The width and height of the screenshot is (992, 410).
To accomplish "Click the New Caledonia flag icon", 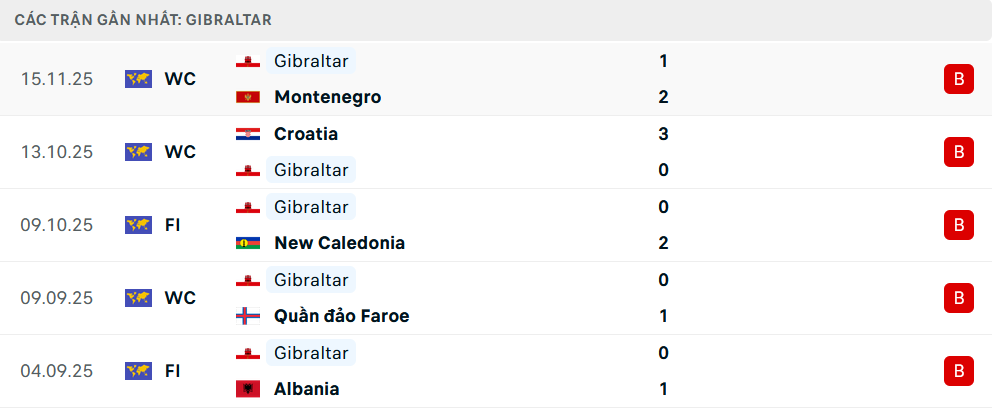I will coord(247,243).
